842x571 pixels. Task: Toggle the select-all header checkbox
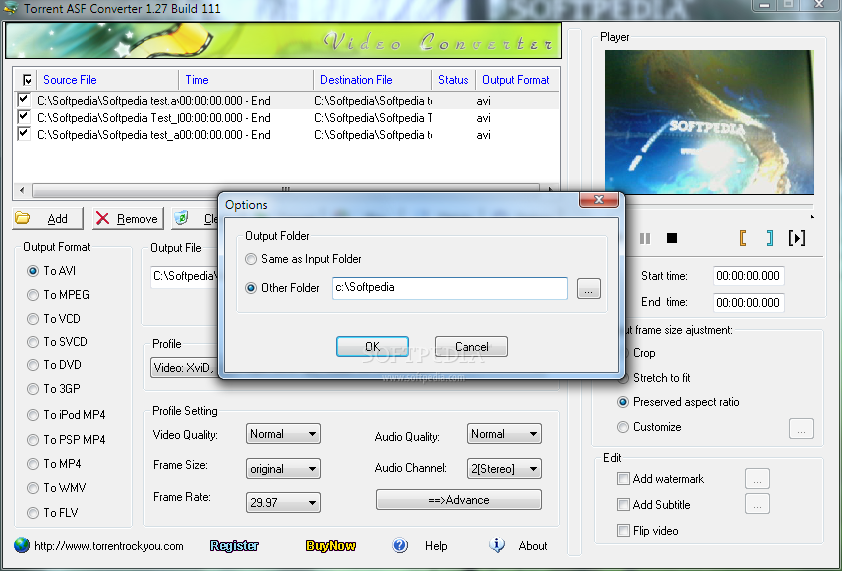[x=27, y=80]
